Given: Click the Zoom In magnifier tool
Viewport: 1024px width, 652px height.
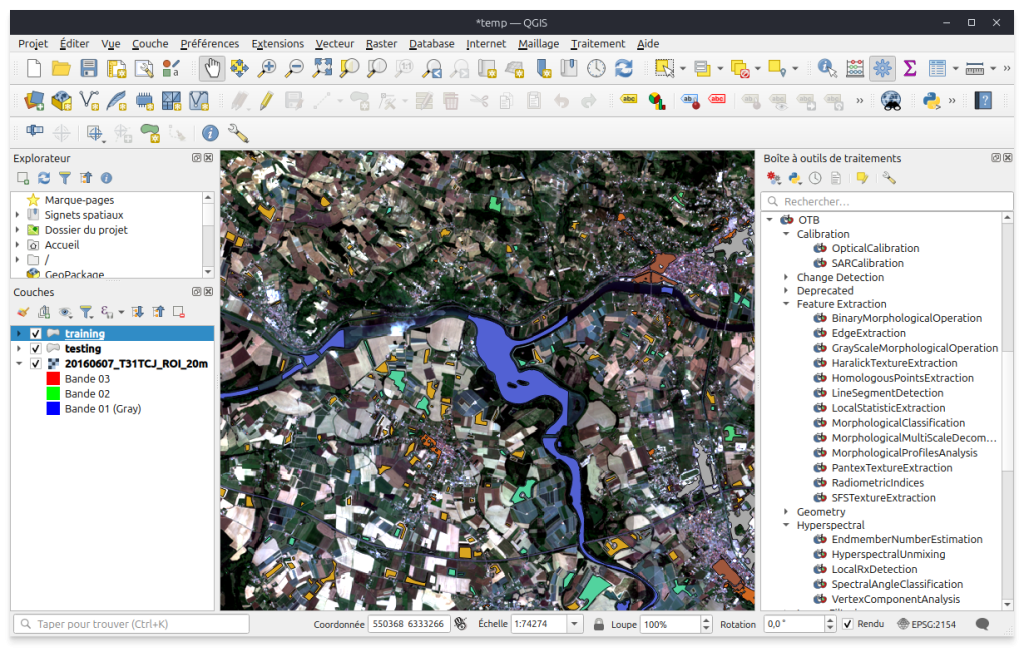Looking at the screenshot, I should 267,68.
